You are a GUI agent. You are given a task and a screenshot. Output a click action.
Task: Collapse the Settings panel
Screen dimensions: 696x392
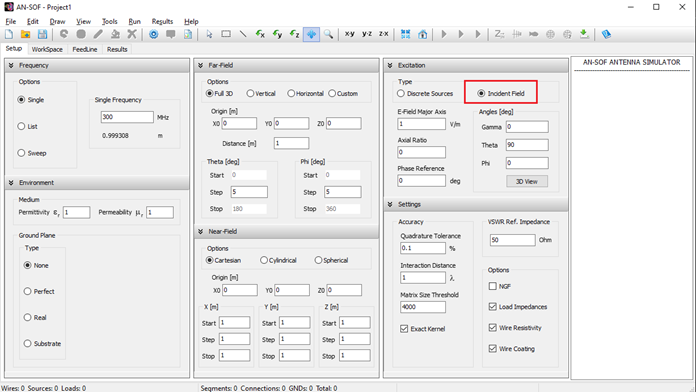[x=390, y=204]
